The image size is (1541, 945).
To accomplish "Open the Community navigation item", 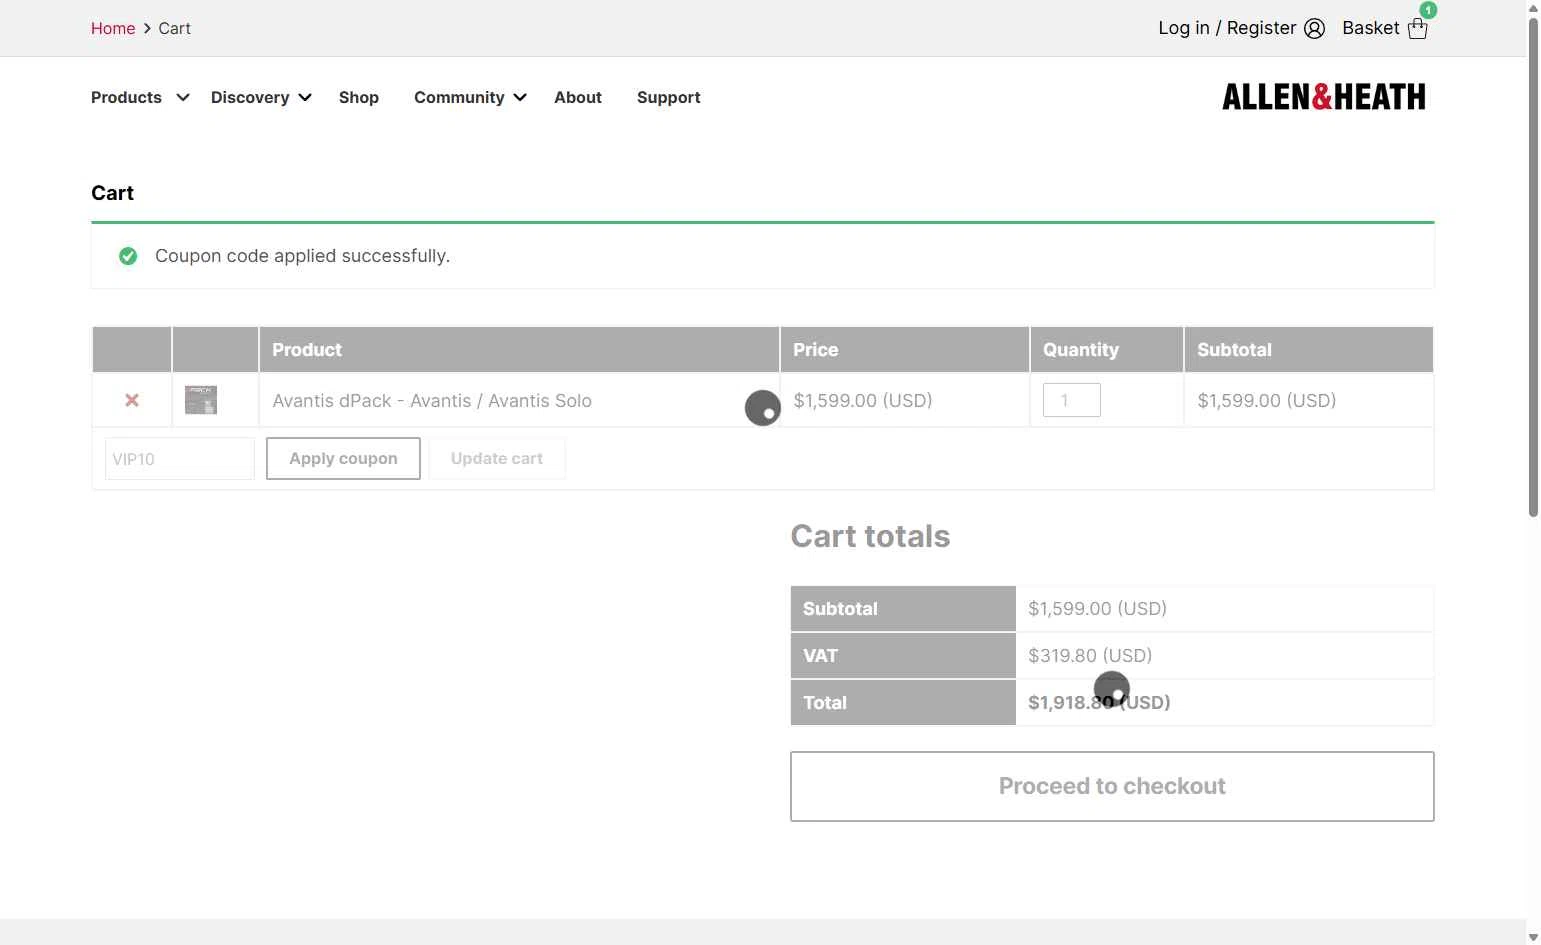I will pyautogui.click(x=459, y=97).
